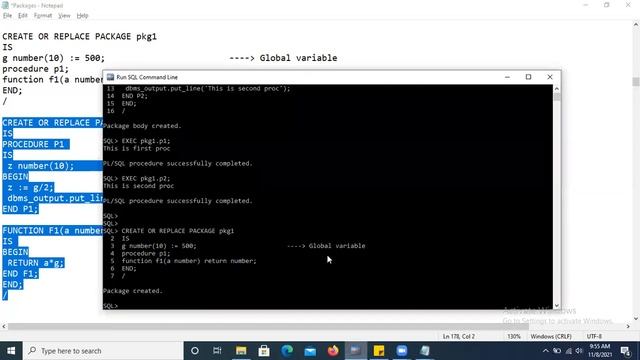Open Cortana circle icon on taskbar
Screen dimensions: 640x360
(x=195, y=351)
